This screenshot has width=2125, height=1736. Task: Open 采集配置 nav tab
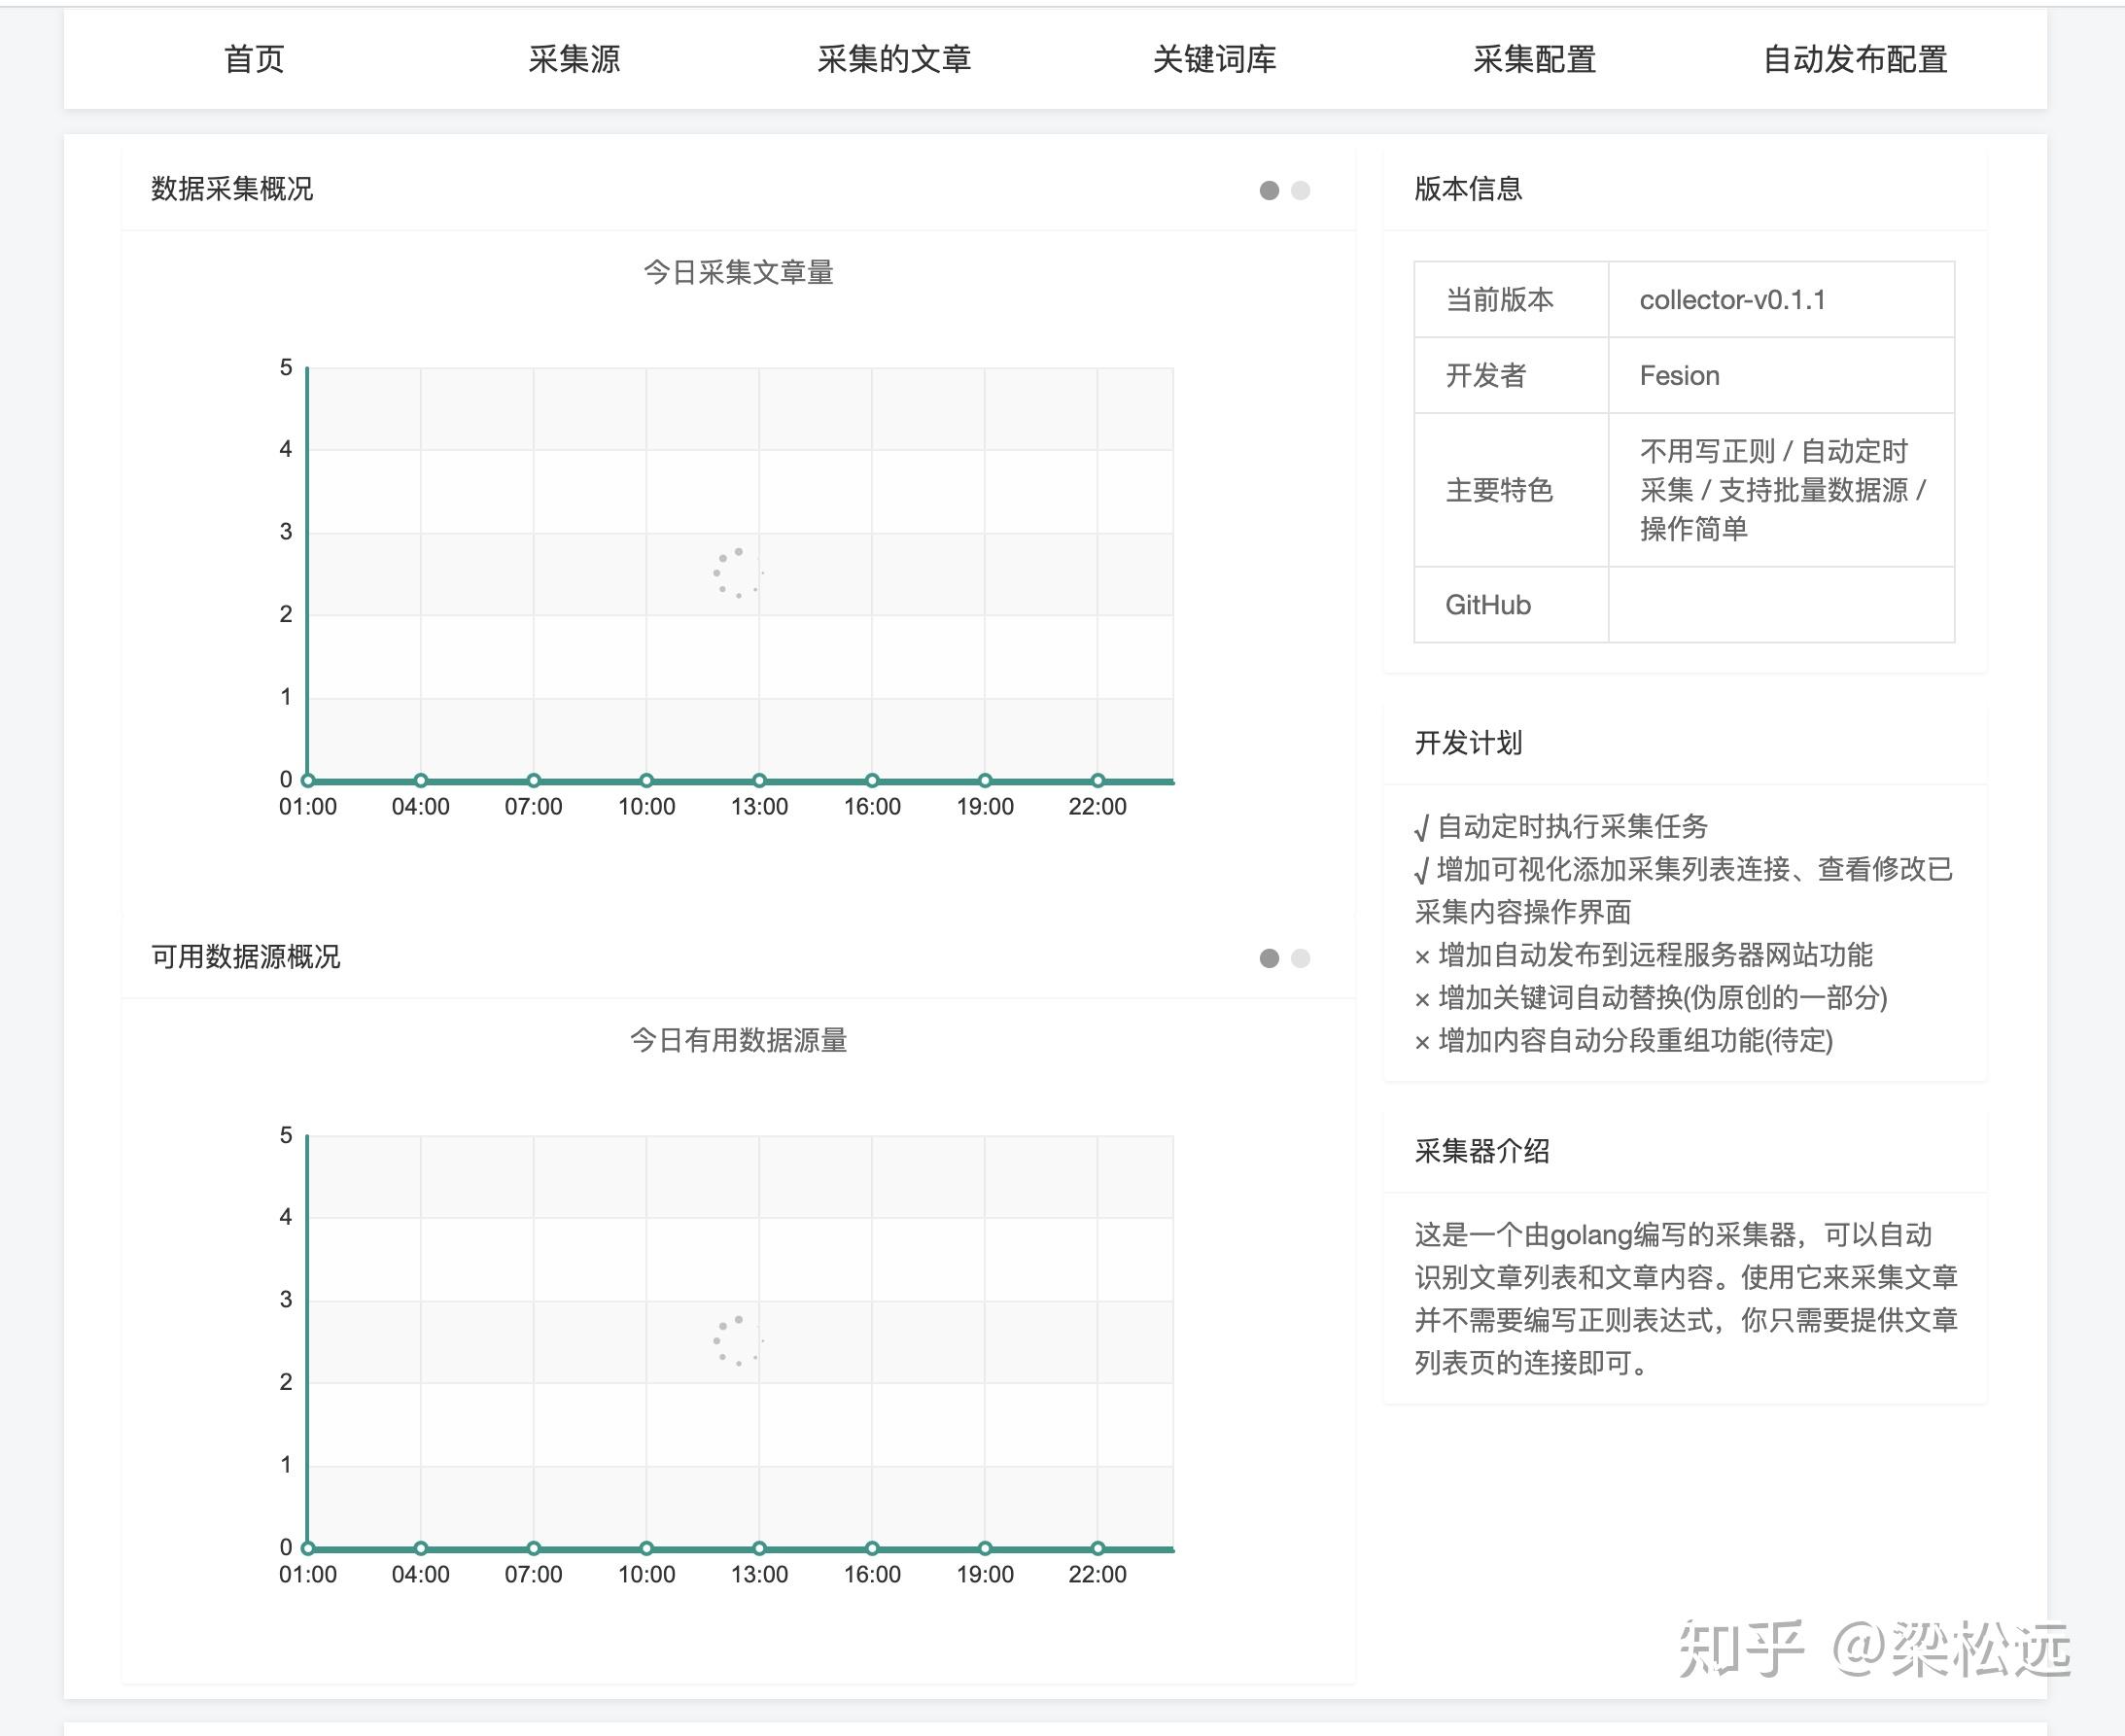point(1534,60)
